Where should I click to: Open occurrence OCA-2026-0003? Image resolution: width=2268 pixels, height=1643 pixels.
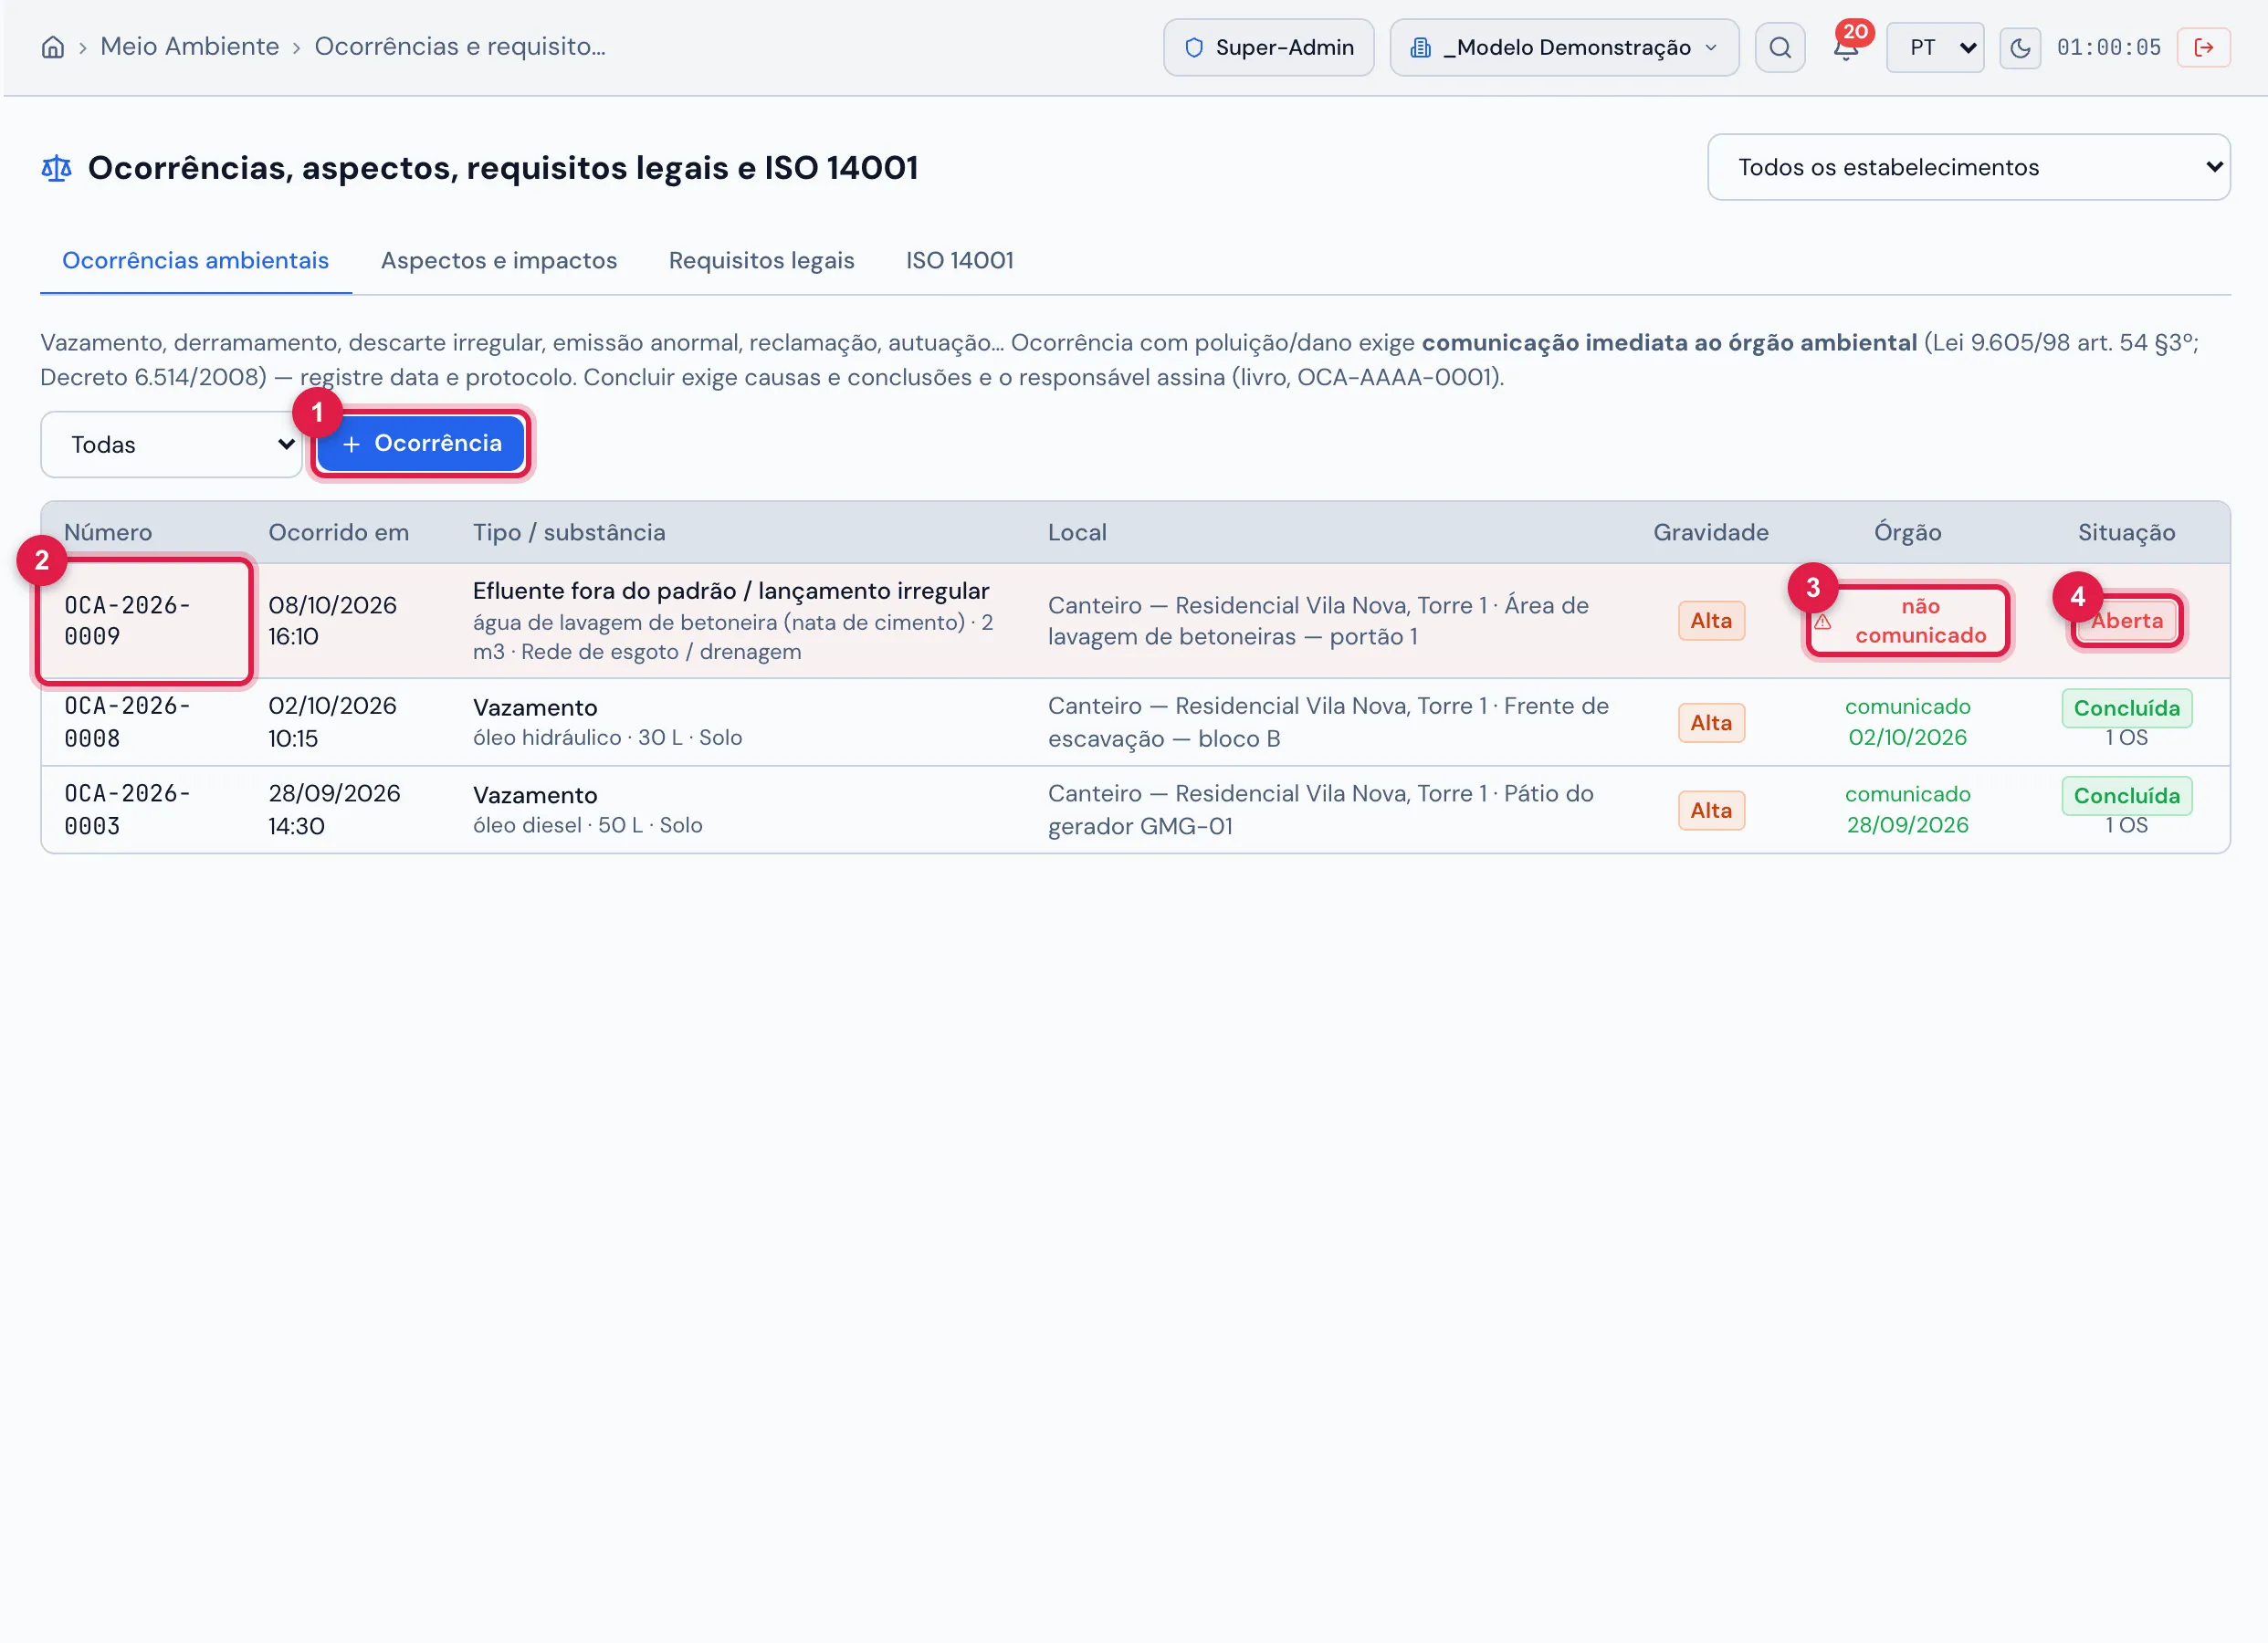click(127, 809)
